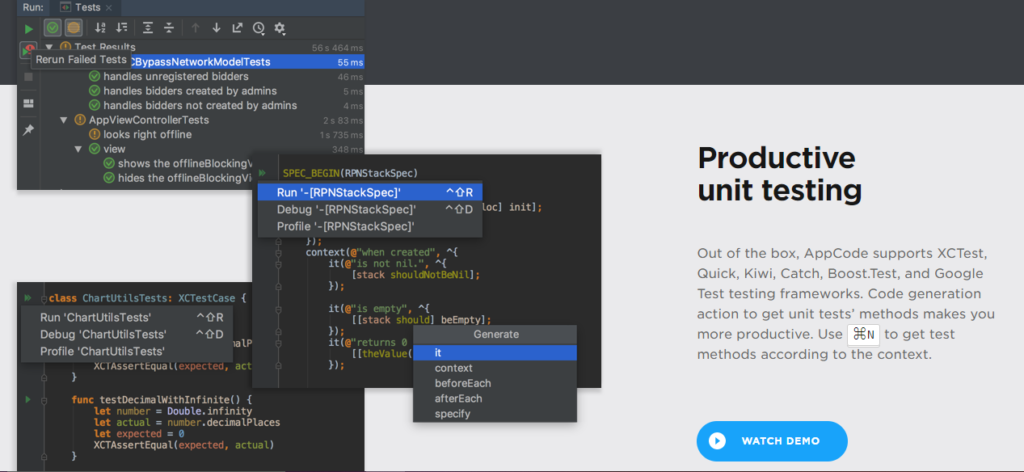Screen dimensions: 1024x472
Task: Click the Export Test Results icon
Action: tap(237, 27)
